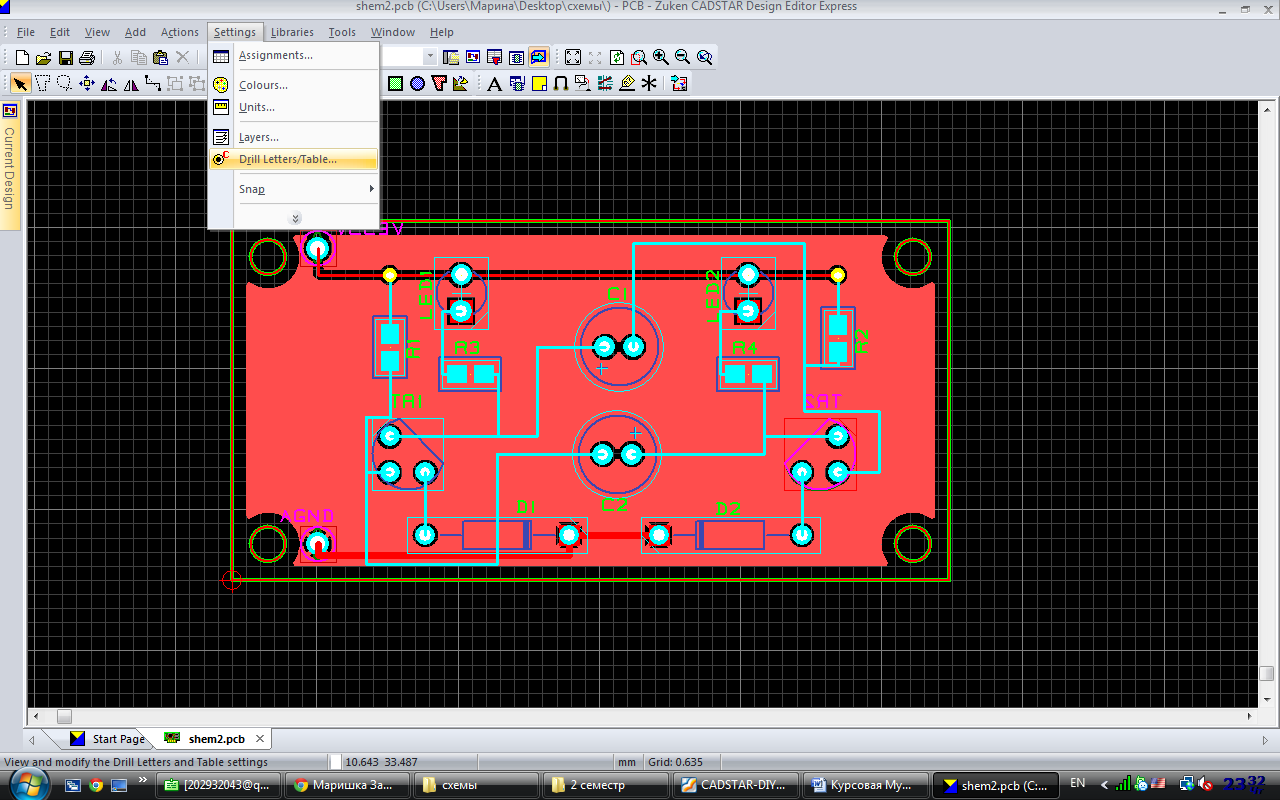The image size is (1280, 800).
Task: Open the Window menu
Action: [x=393, y=32]
